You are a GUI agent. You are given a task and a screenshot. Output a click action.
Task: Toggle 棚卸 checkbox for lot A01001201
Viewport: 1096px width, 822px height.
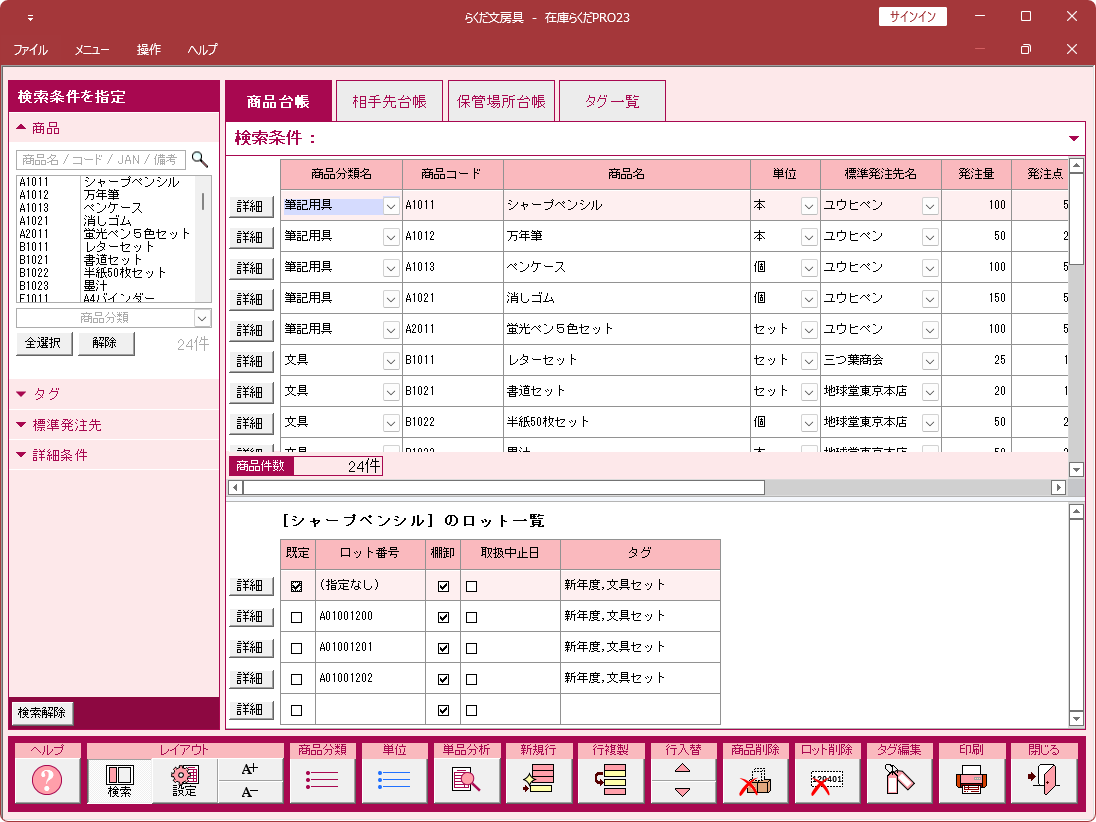(443, 648)
